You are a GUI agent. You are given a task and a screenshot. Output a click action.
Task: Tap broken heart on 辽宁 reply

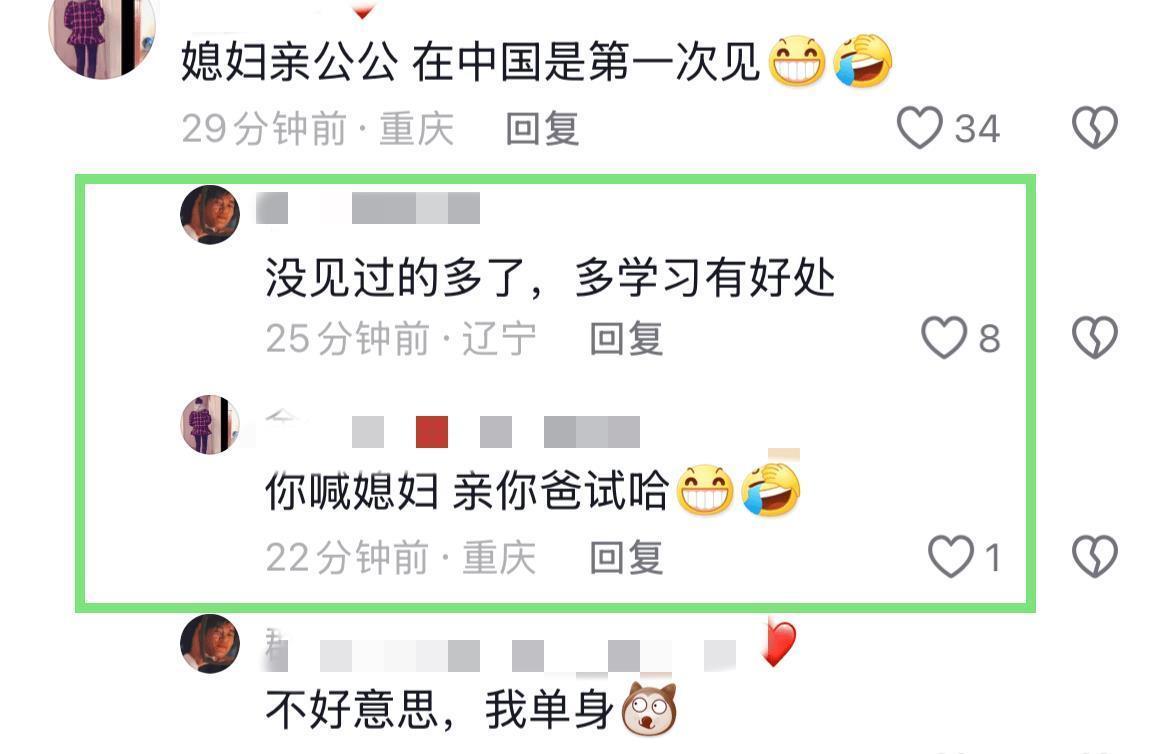click(x=1095, y=337)
